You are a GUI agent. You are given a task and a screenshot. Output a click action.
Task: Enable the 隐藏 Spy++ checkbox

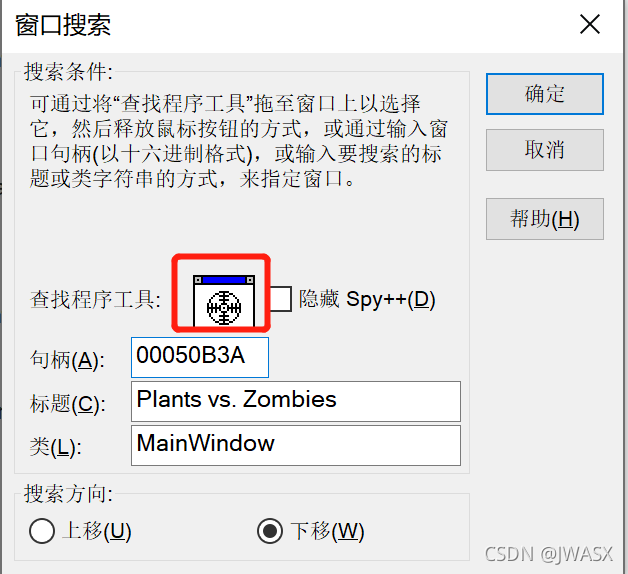tap(280, 299)
